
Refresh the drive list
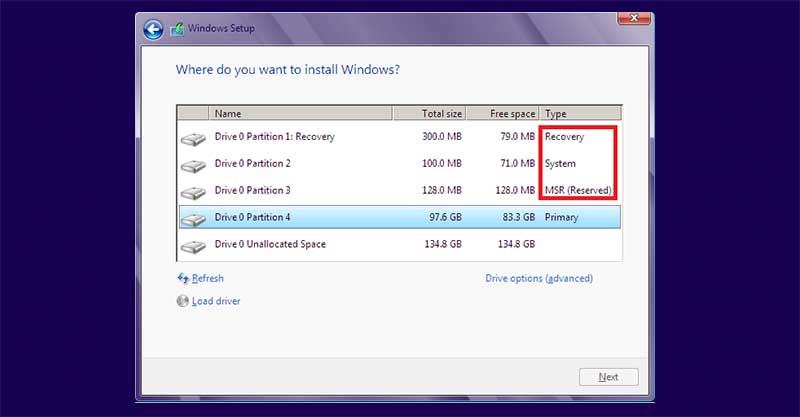pyautogui.click(x=208, y=278)
